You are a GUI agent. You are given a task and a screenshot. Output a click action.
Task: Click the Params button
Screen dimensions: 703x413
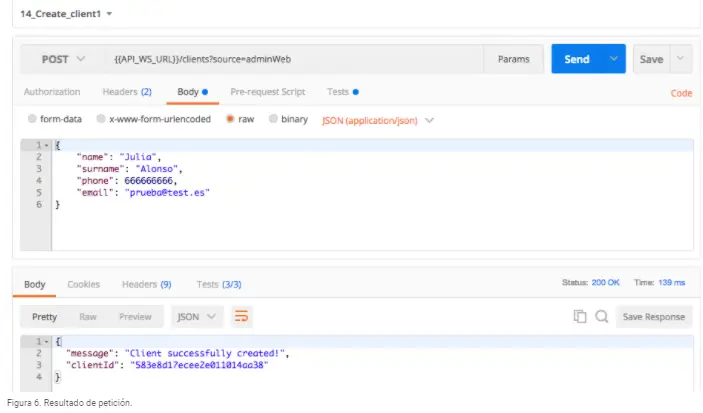(x=514, y=59)
